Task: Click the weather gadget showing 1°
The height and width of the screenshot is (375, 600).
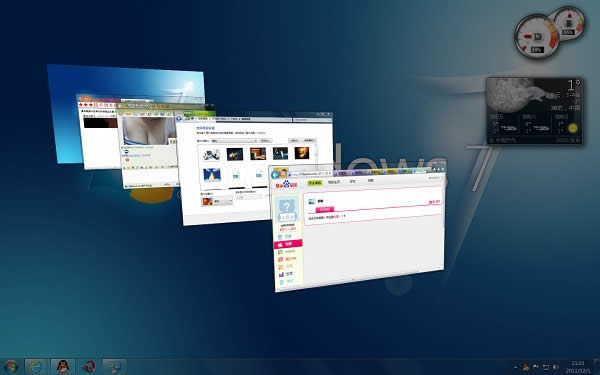Action: coord(535,111)
